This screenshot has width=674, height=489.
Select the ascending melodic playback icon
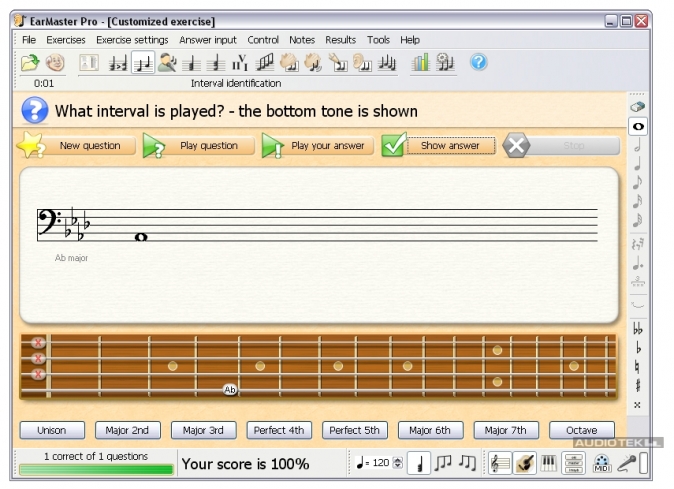[x=443, y=463]
